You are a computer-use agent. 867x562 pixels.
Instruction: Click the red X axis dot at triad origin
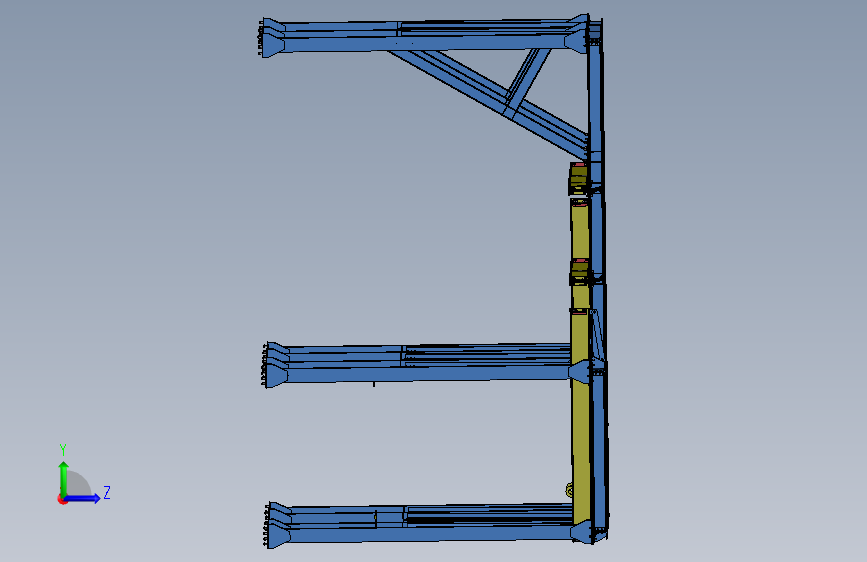click(62, 499)
